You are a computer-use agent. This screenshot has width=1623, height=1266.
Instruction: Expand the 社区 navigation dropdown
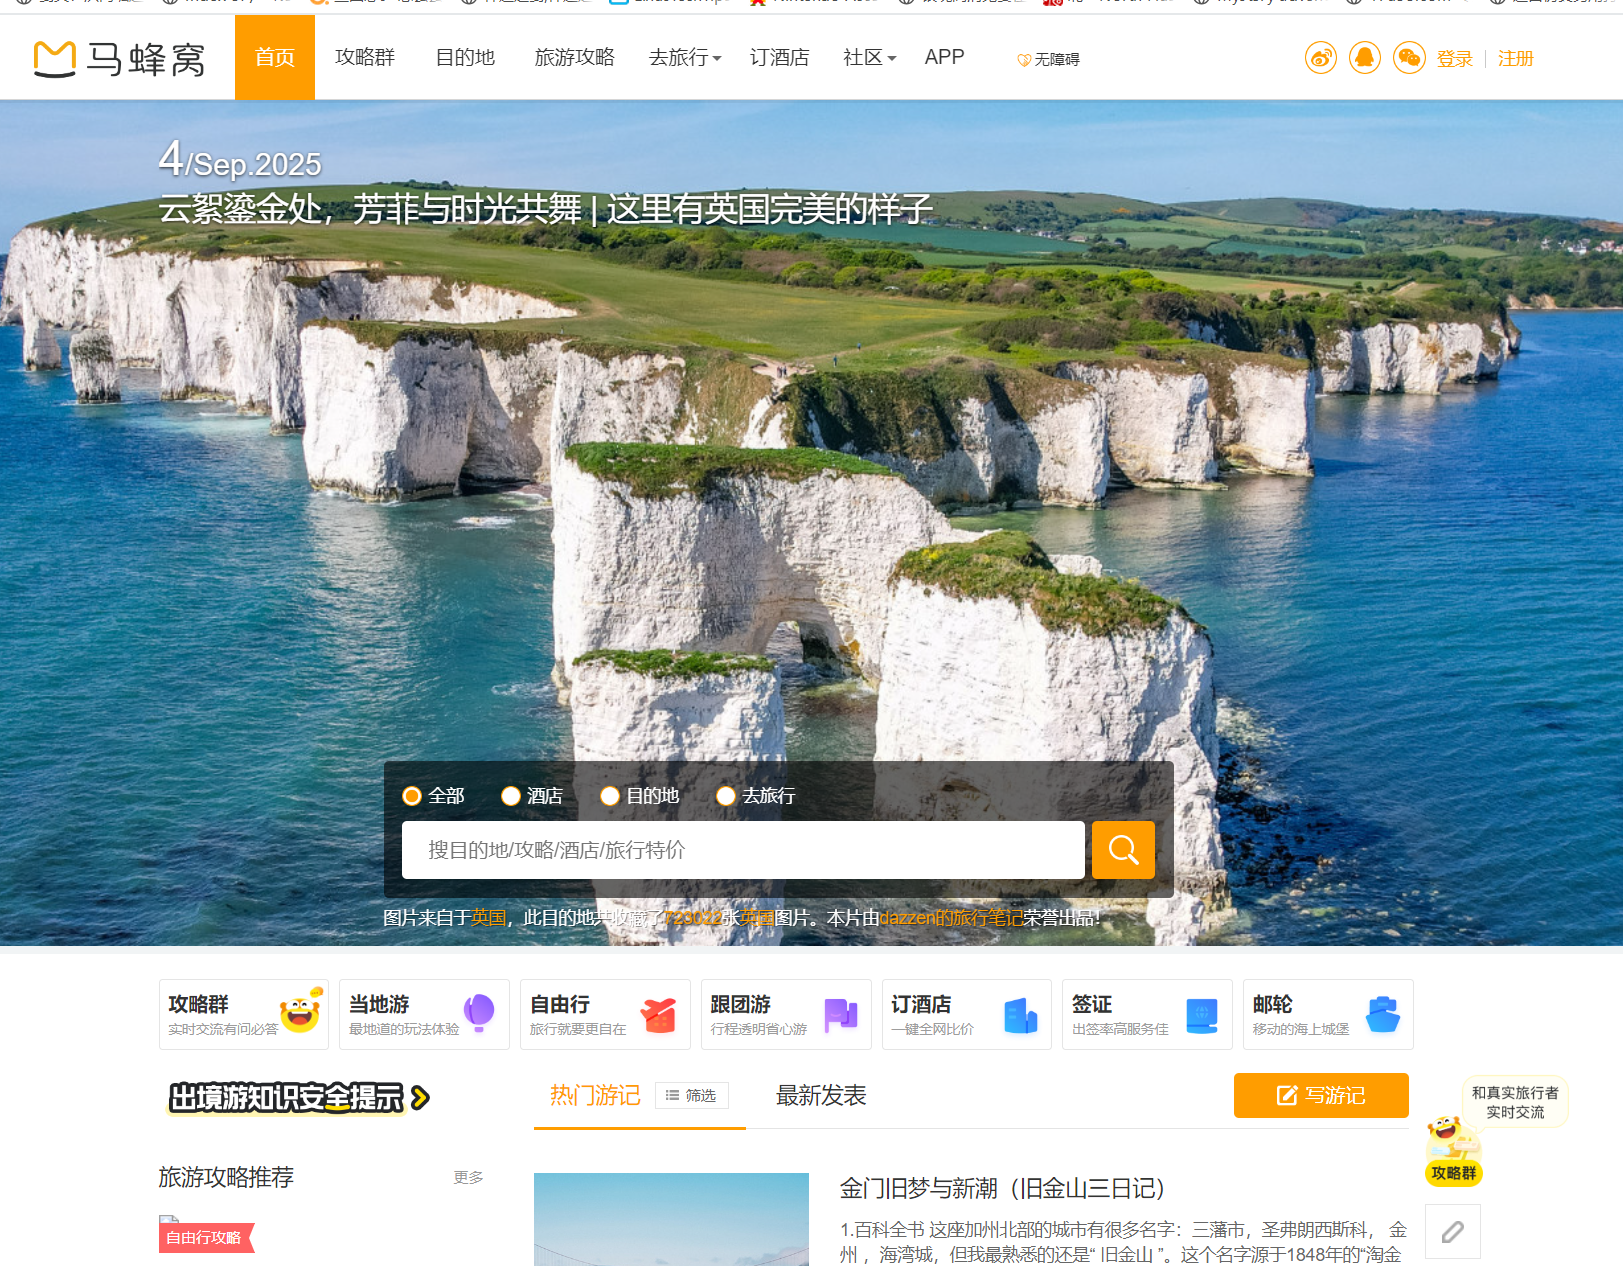pos(869,58)
